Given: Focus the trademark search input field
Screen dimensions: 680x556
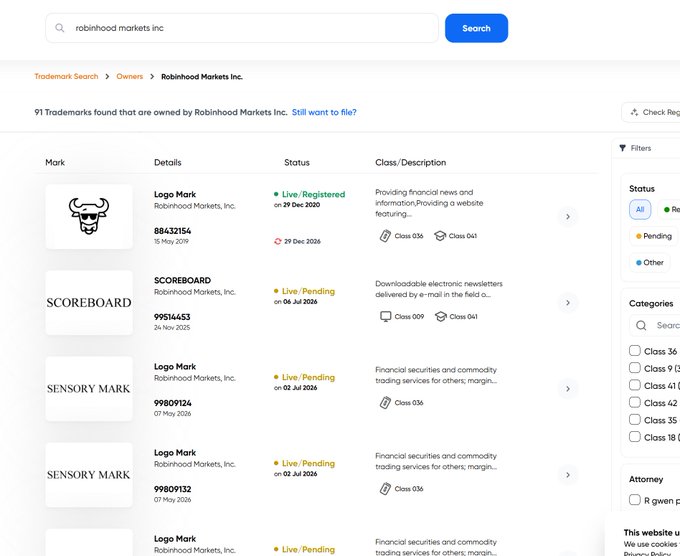Looking at the screenshot, I should pyautogui.click(x=242, y=28).
